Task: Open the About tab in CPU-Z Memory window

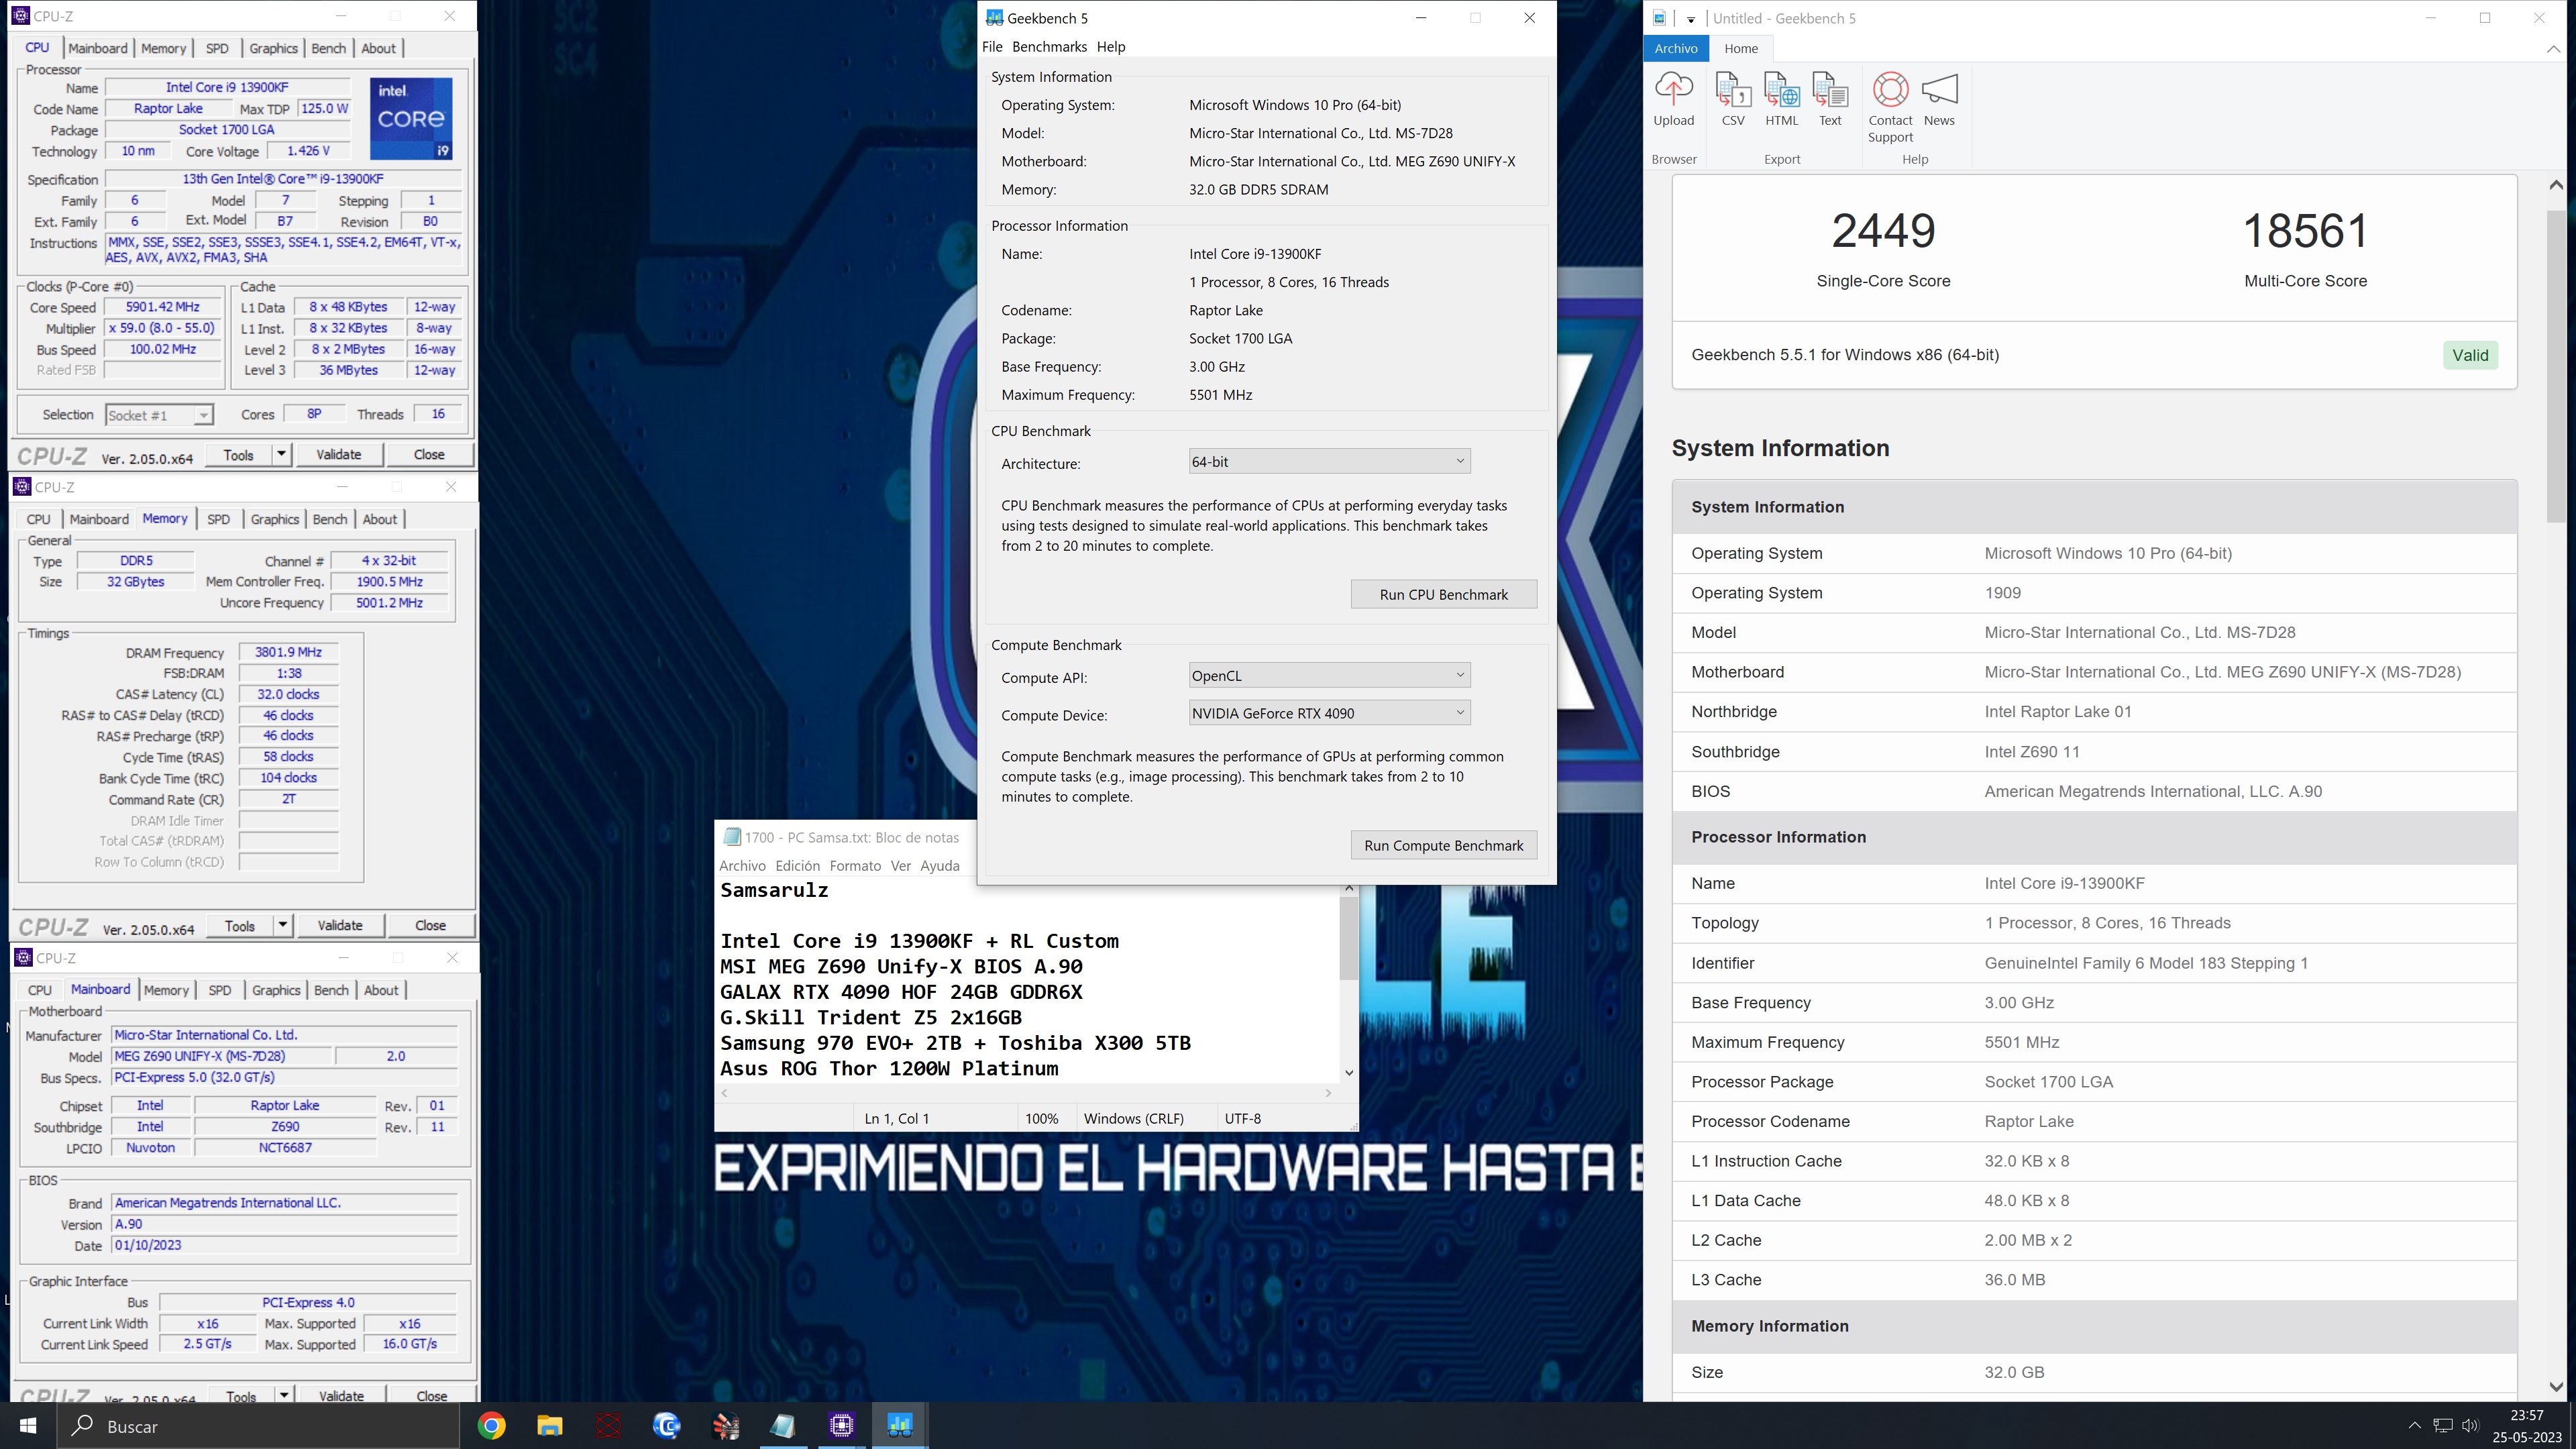Action: [380, 519]
